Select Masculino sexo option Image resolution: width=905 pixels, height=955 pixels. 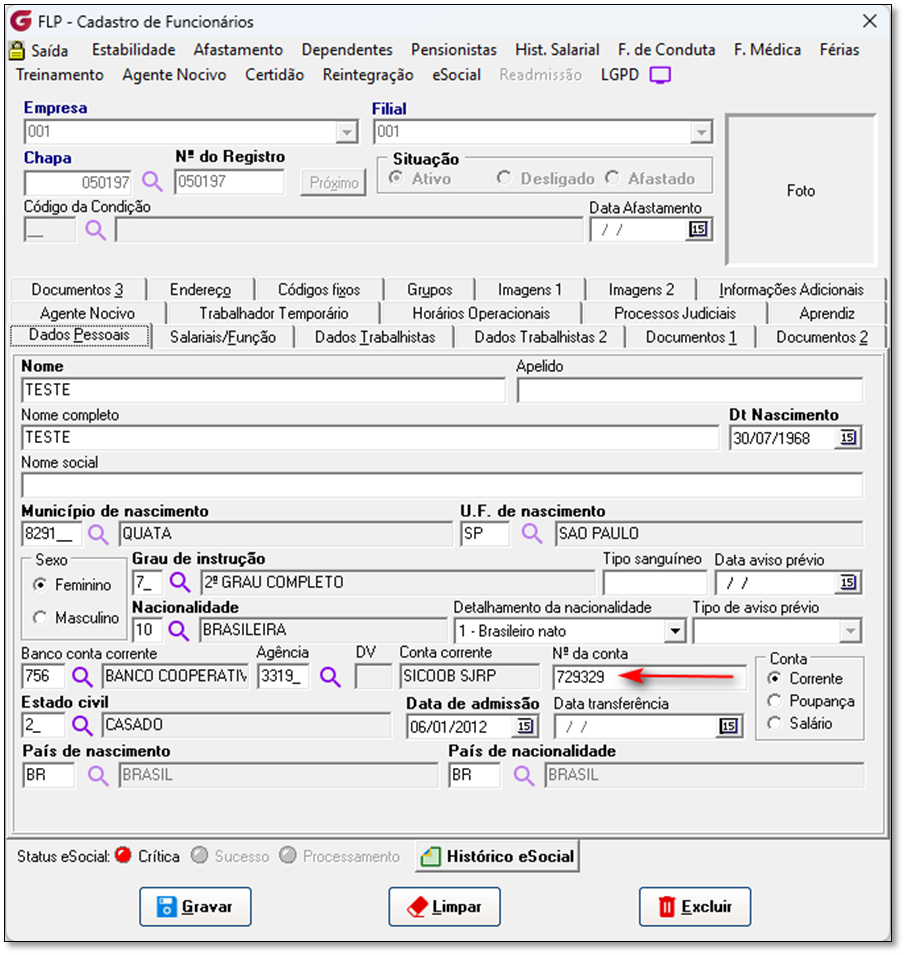[40, 618]
